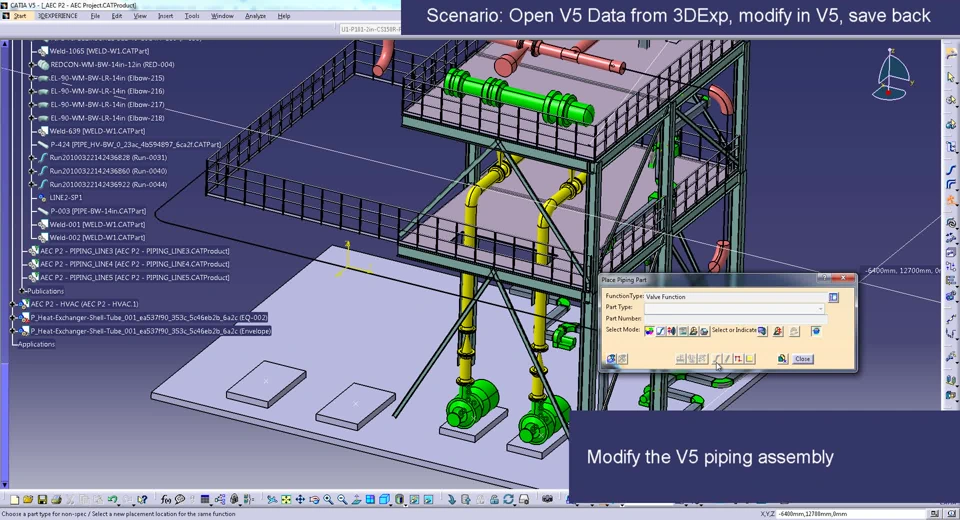Click the Swap visible space icon
This screenshot has height=520, width=960.
click(429, 500)
